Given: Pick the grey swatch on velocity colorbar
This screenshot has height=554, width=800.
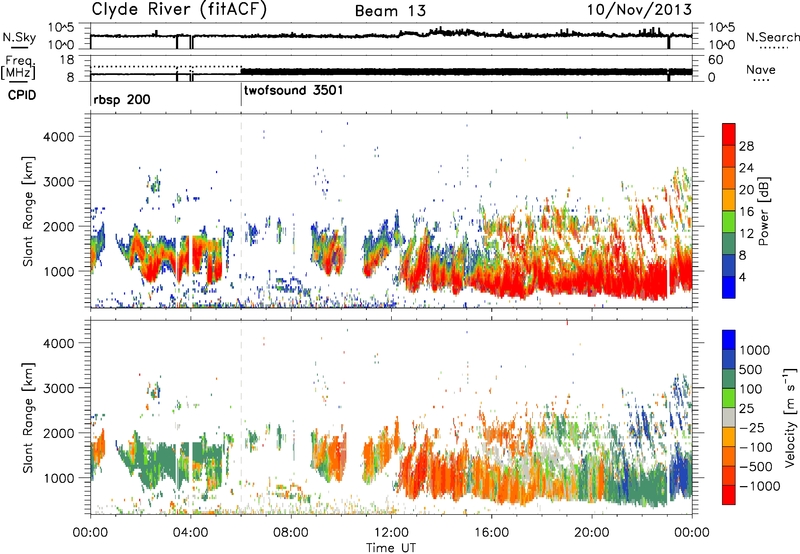Looking at the screenshot, I should pos(729,418).
